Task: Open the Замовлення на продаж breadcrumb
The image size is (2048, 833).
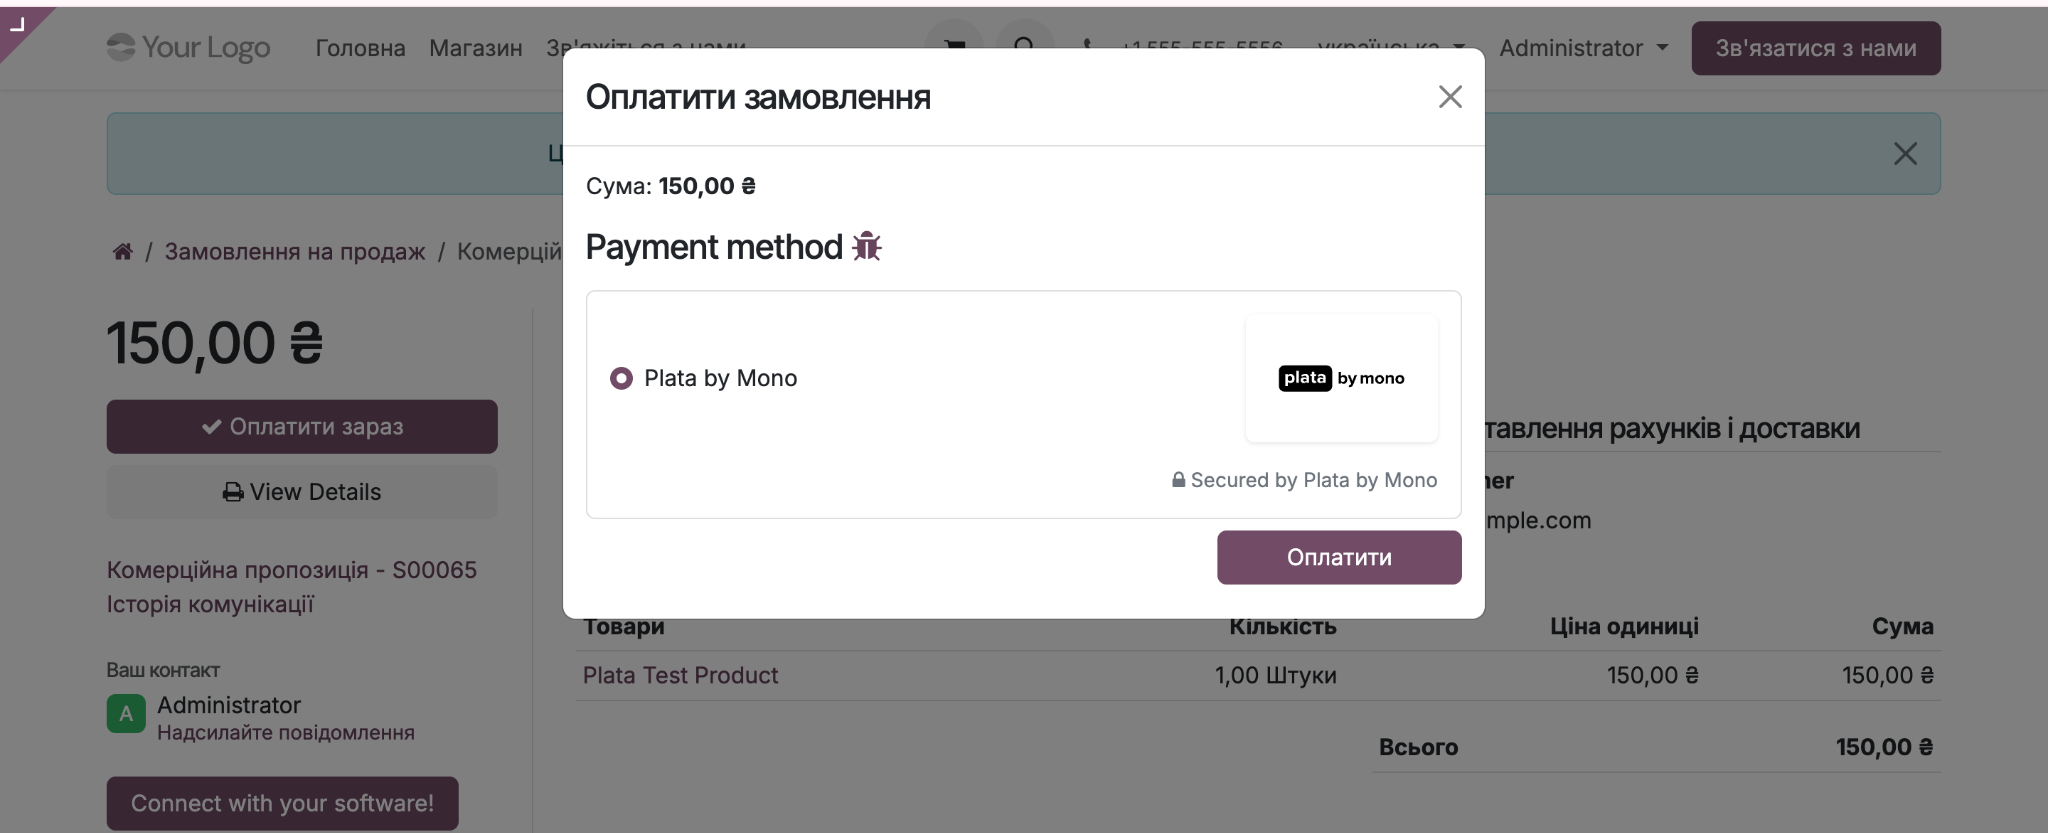Action: point(295,251)
